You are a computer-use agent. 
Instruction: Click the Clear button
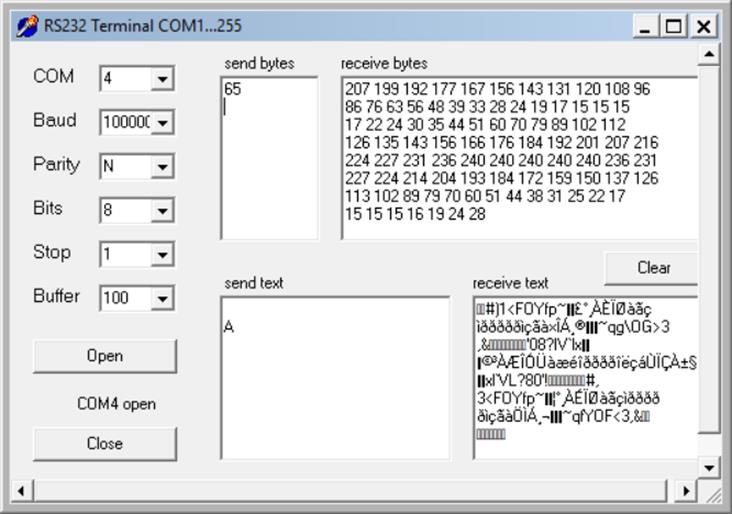pos(653,268)
